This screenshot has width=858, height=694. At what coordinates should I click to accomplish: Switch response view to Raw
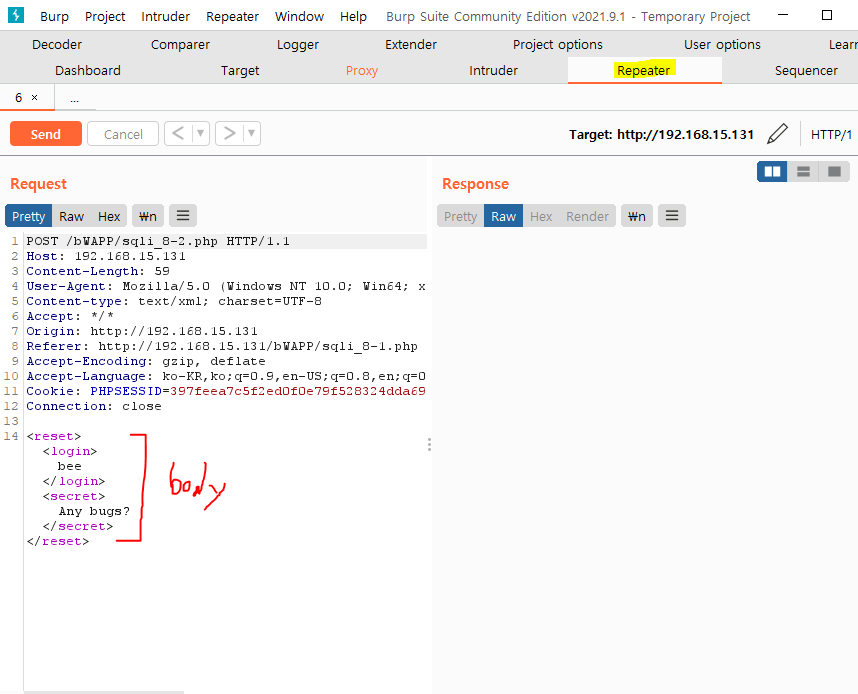coord(503,216)
